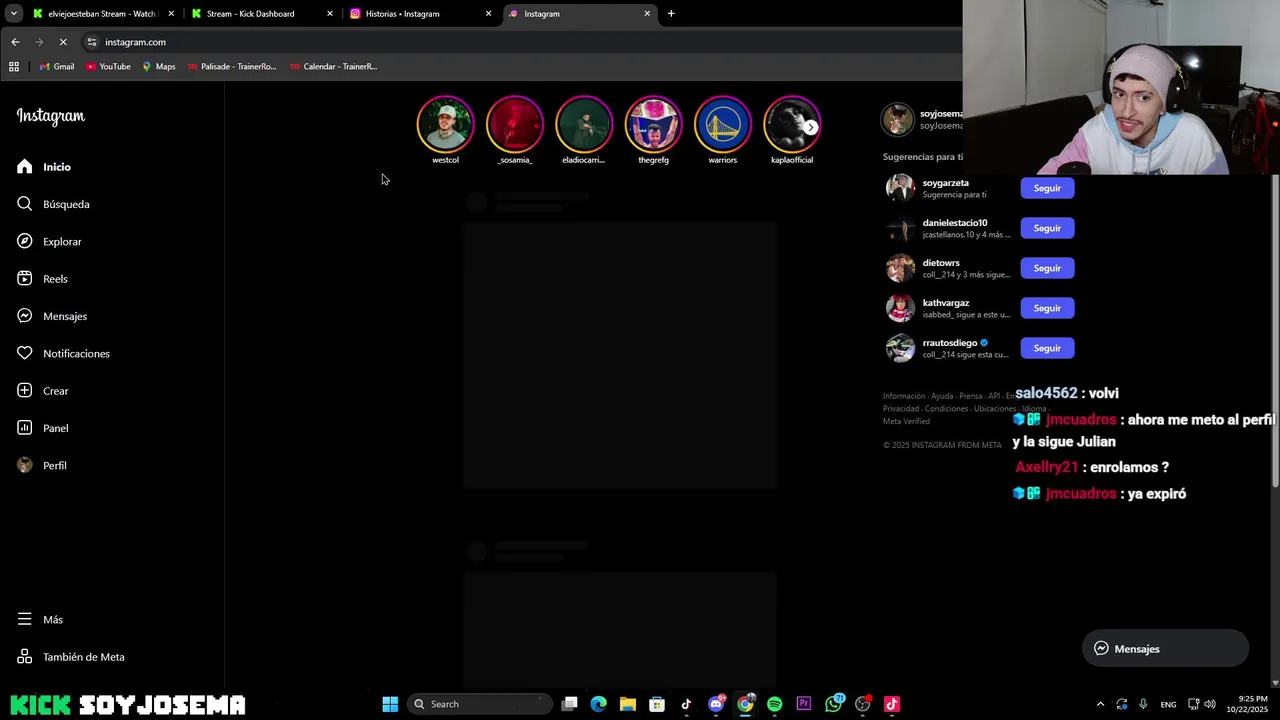Open Notificaciones heart icon
Viewport: 1280px width, 720px height.
pos(25,353)
